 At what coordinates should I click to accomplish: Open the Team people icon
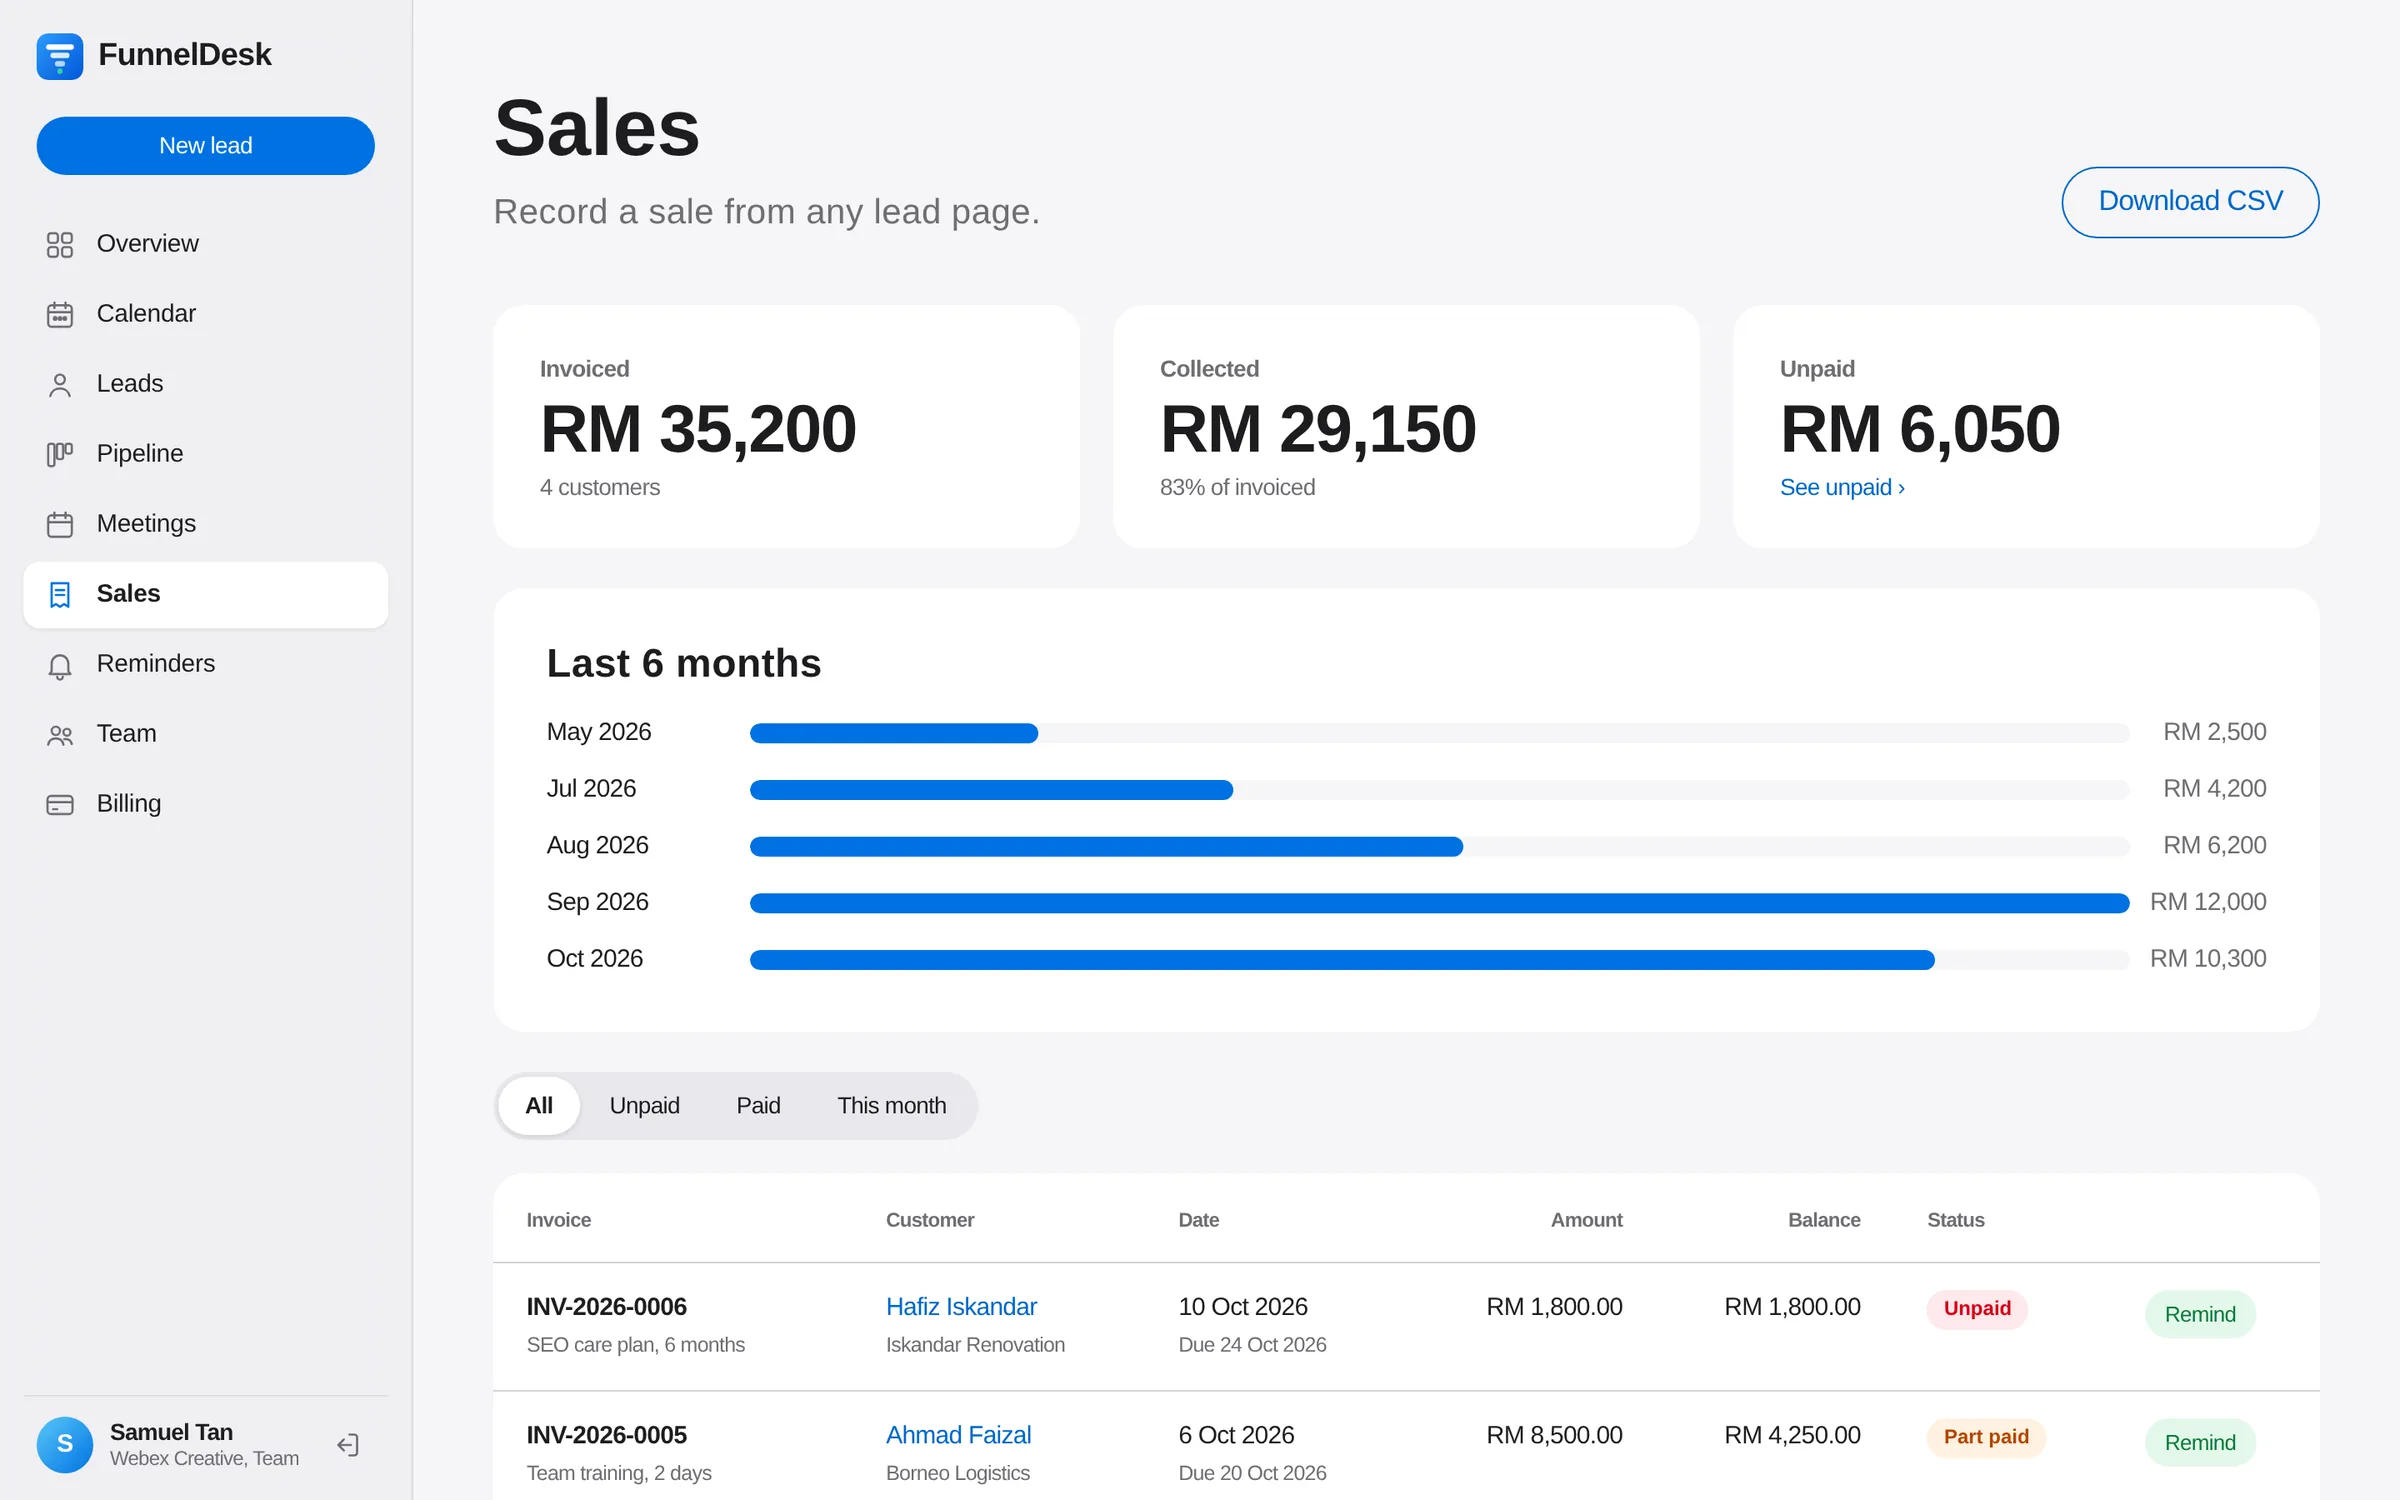coord(60,735)
